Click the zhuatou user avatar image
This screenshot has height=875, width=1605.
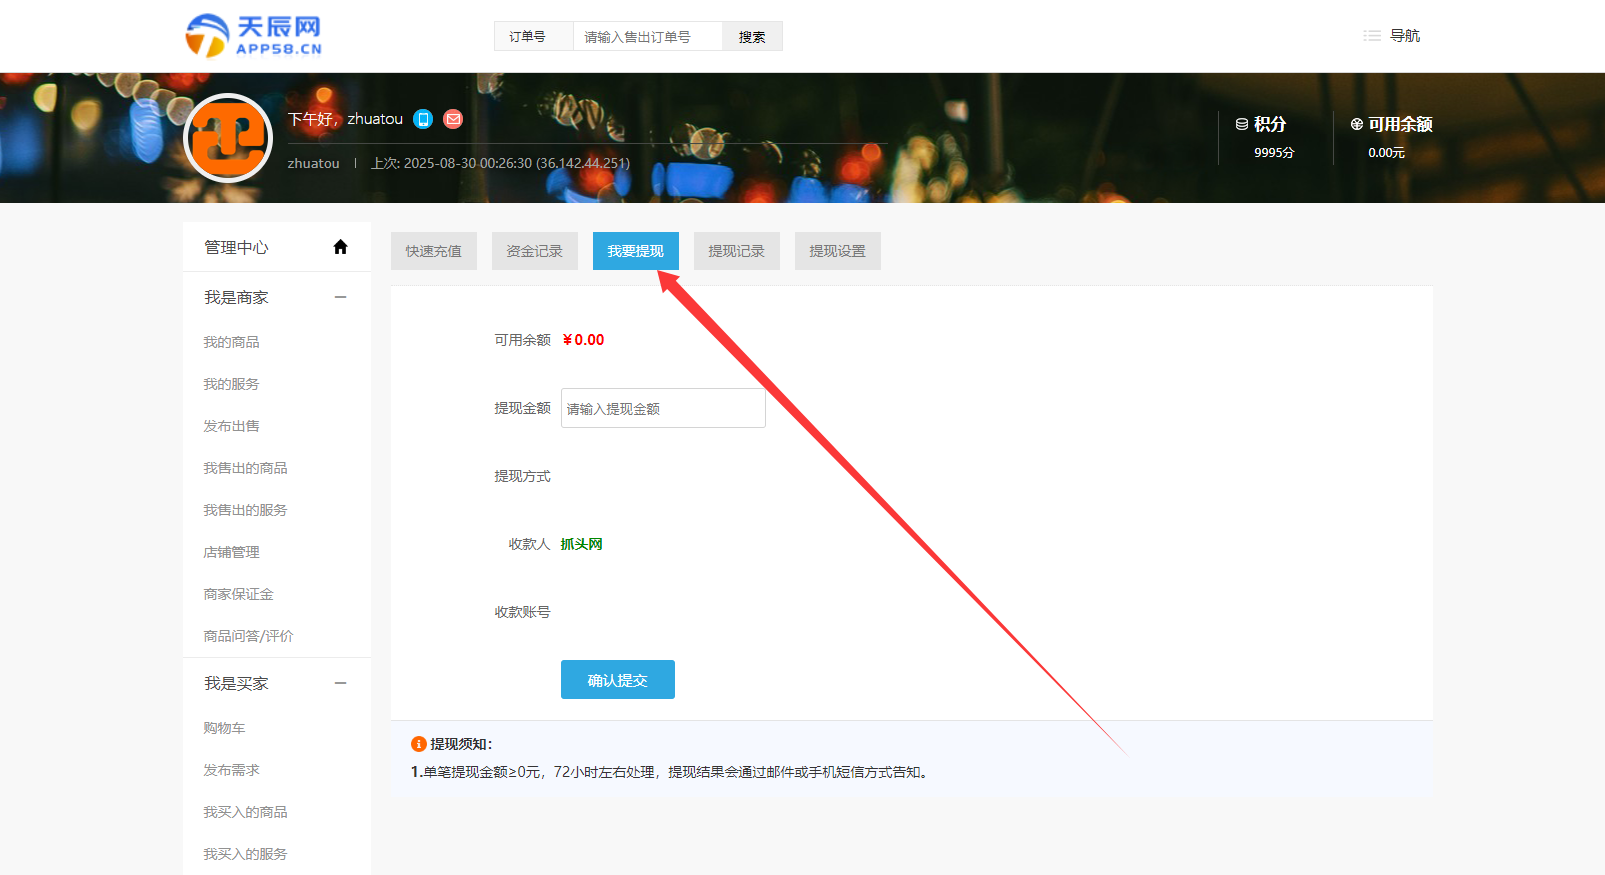tap(229, 138)
